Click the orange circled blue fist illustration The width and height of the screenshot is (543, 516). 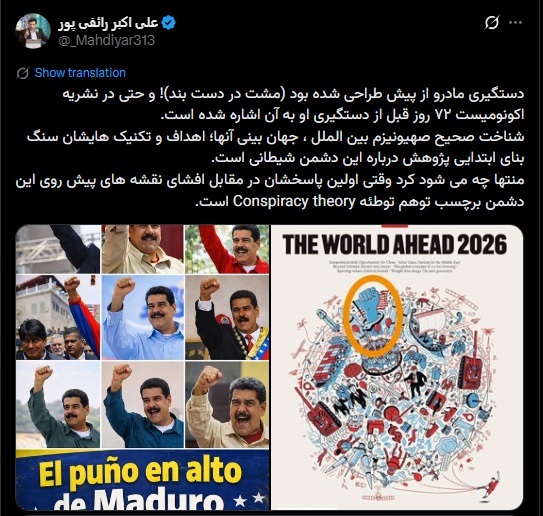[373, 317]
